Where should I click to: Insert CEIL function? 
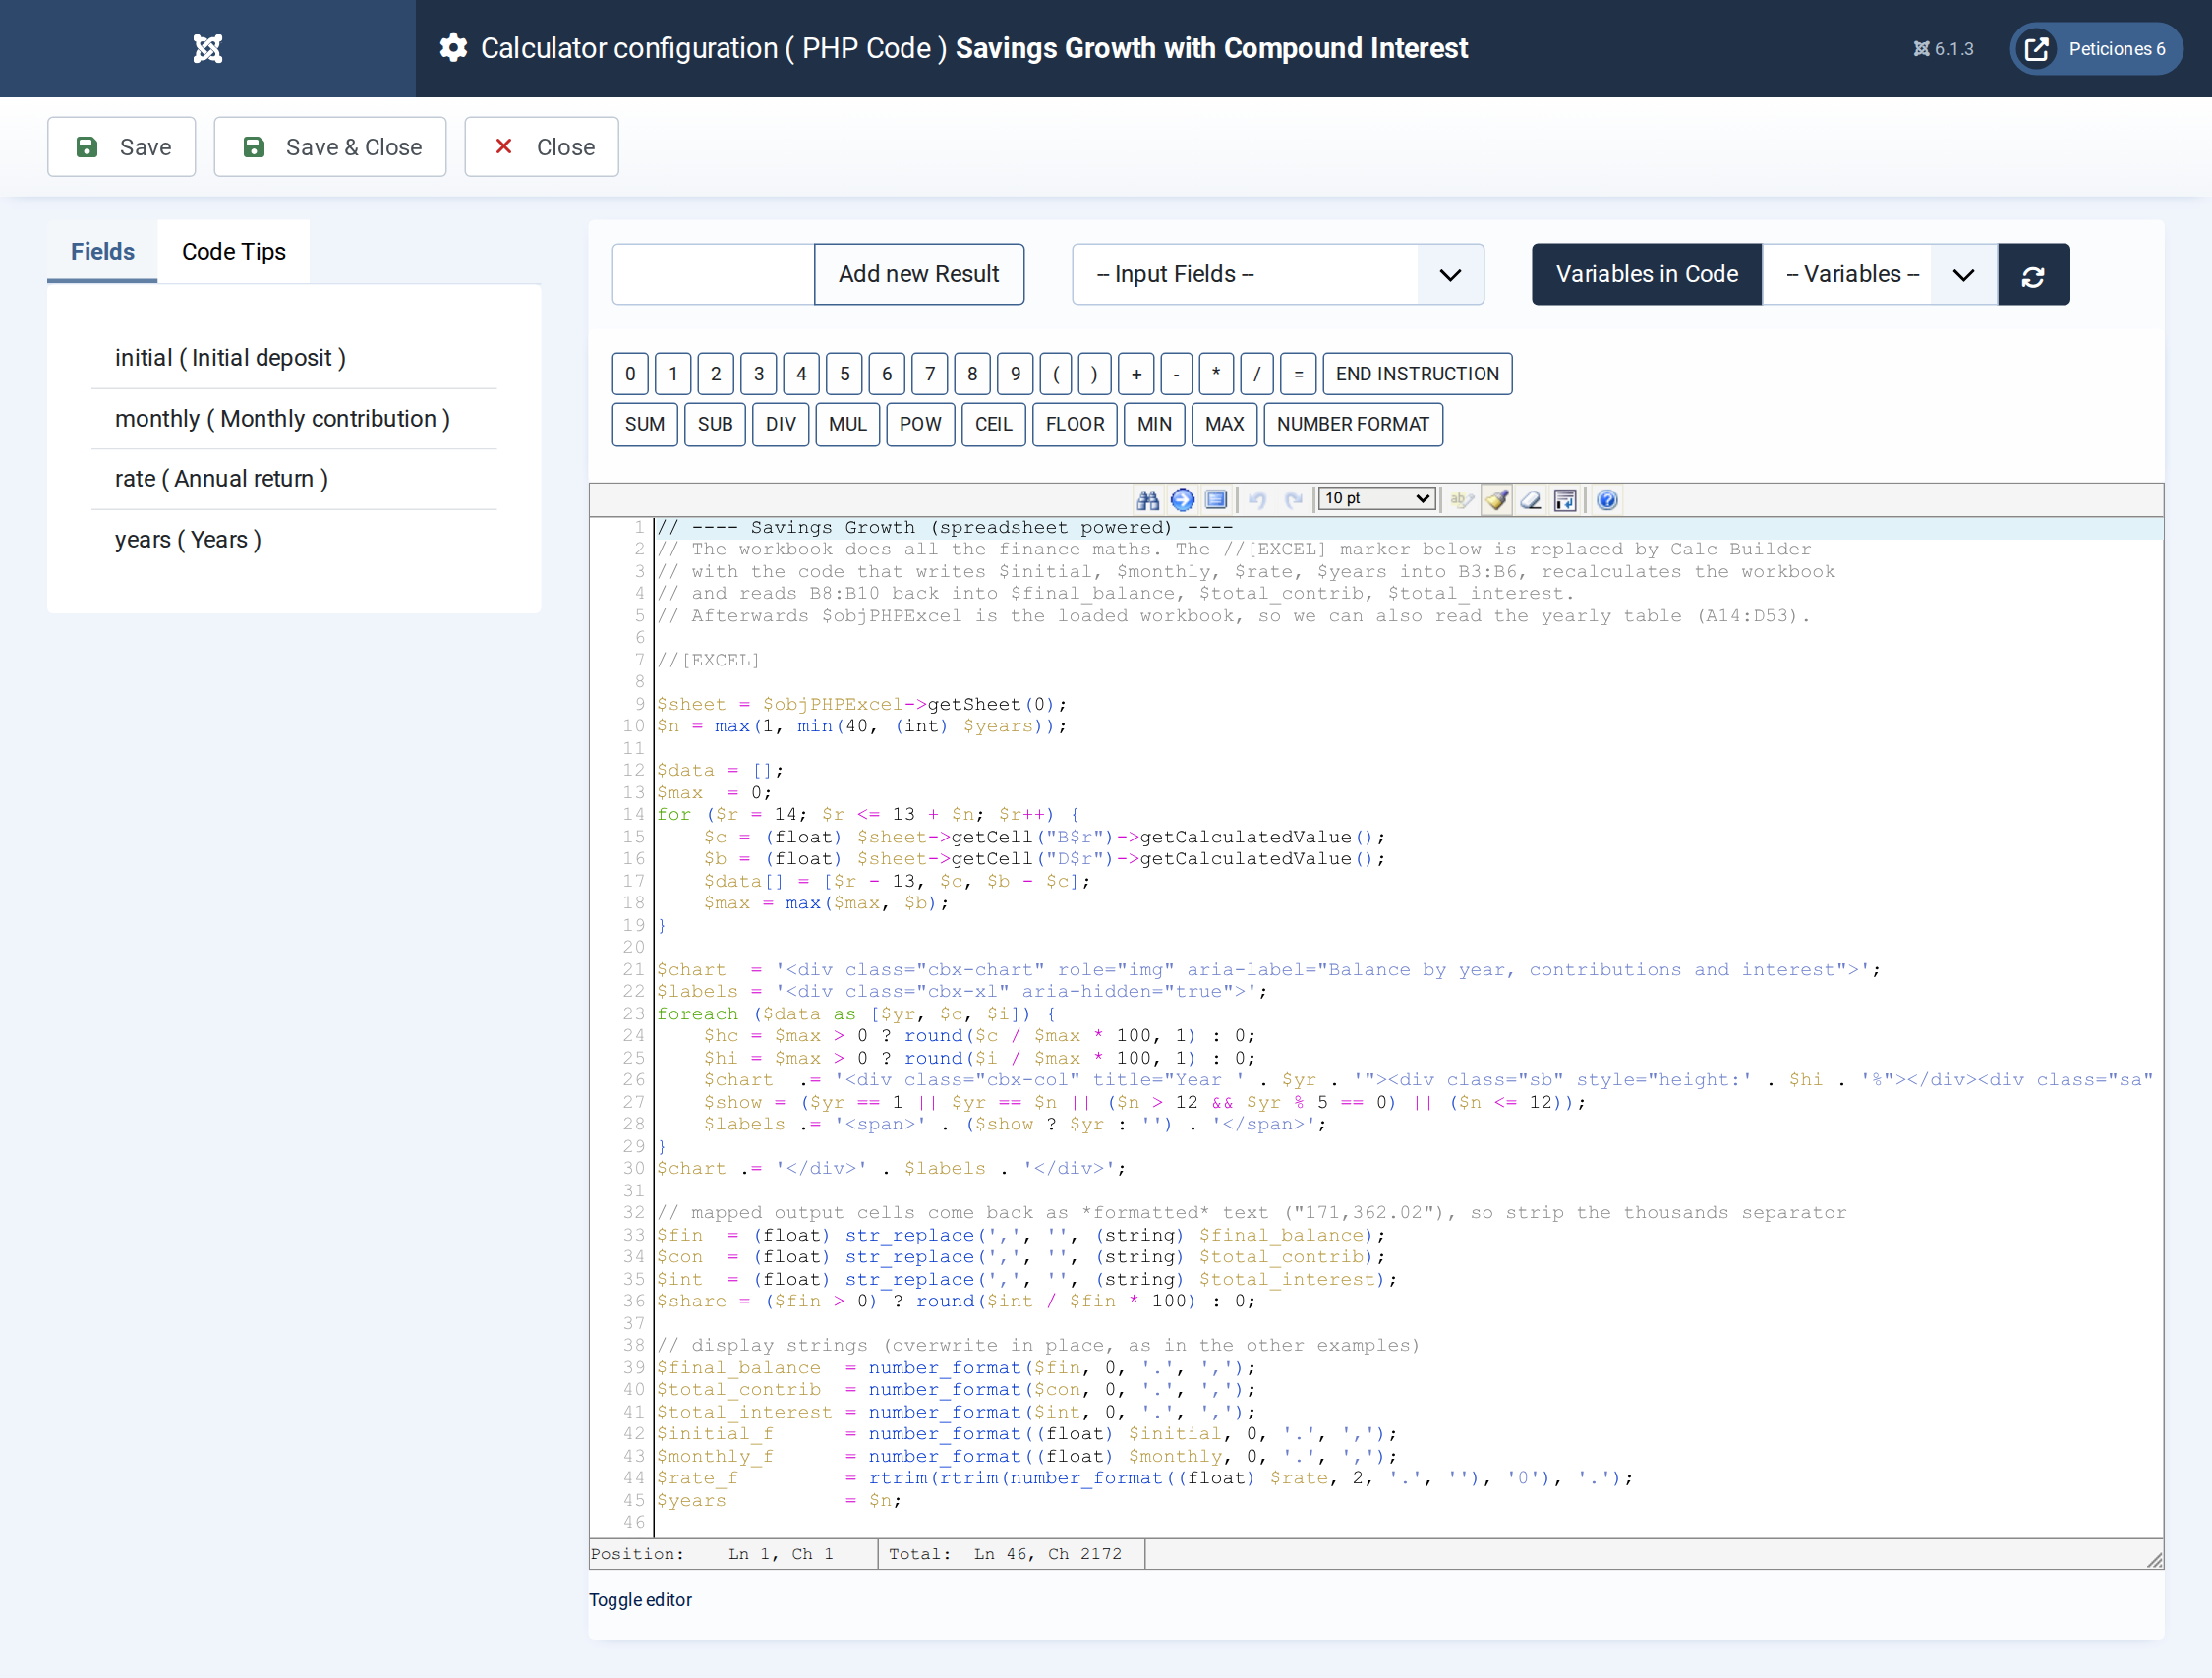tap(993, 424)
